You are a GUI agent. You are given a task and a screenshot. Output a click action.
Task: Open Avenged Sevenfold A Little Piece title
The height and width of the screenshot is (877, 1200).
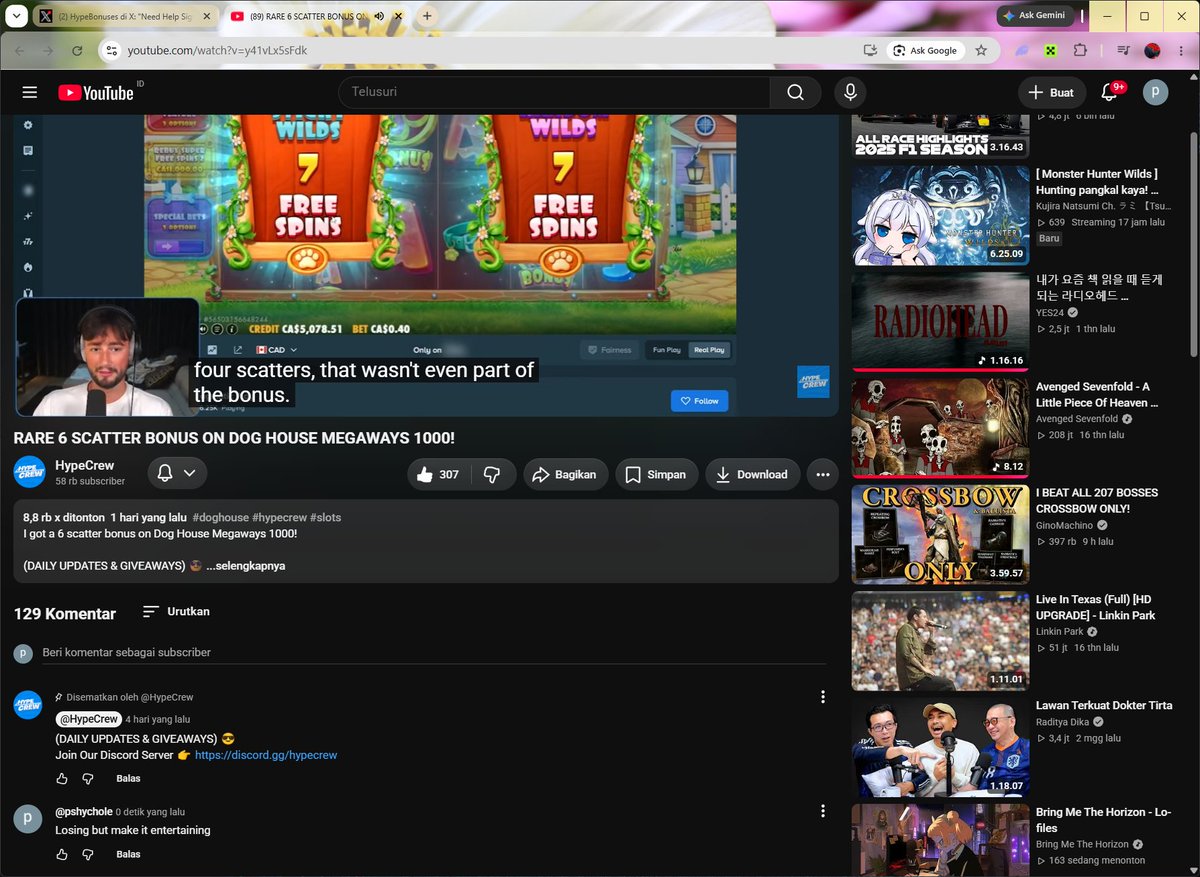pyautogui.click(x=1097, y=394)
